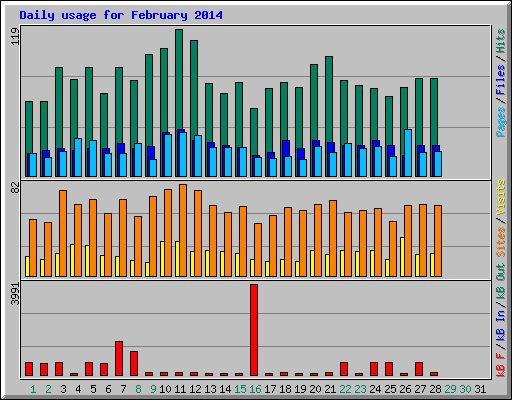The image size is (512, 400).
Task: Click day label 4 on x-axis
Action: point(78,389)
